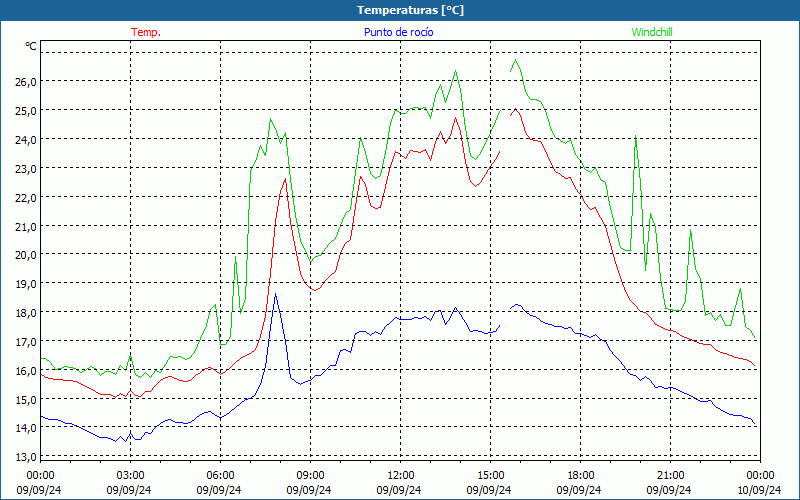Click the 13,0 y-axis value
This screenshot has width=800, height=500.
[x=24, y=457]
